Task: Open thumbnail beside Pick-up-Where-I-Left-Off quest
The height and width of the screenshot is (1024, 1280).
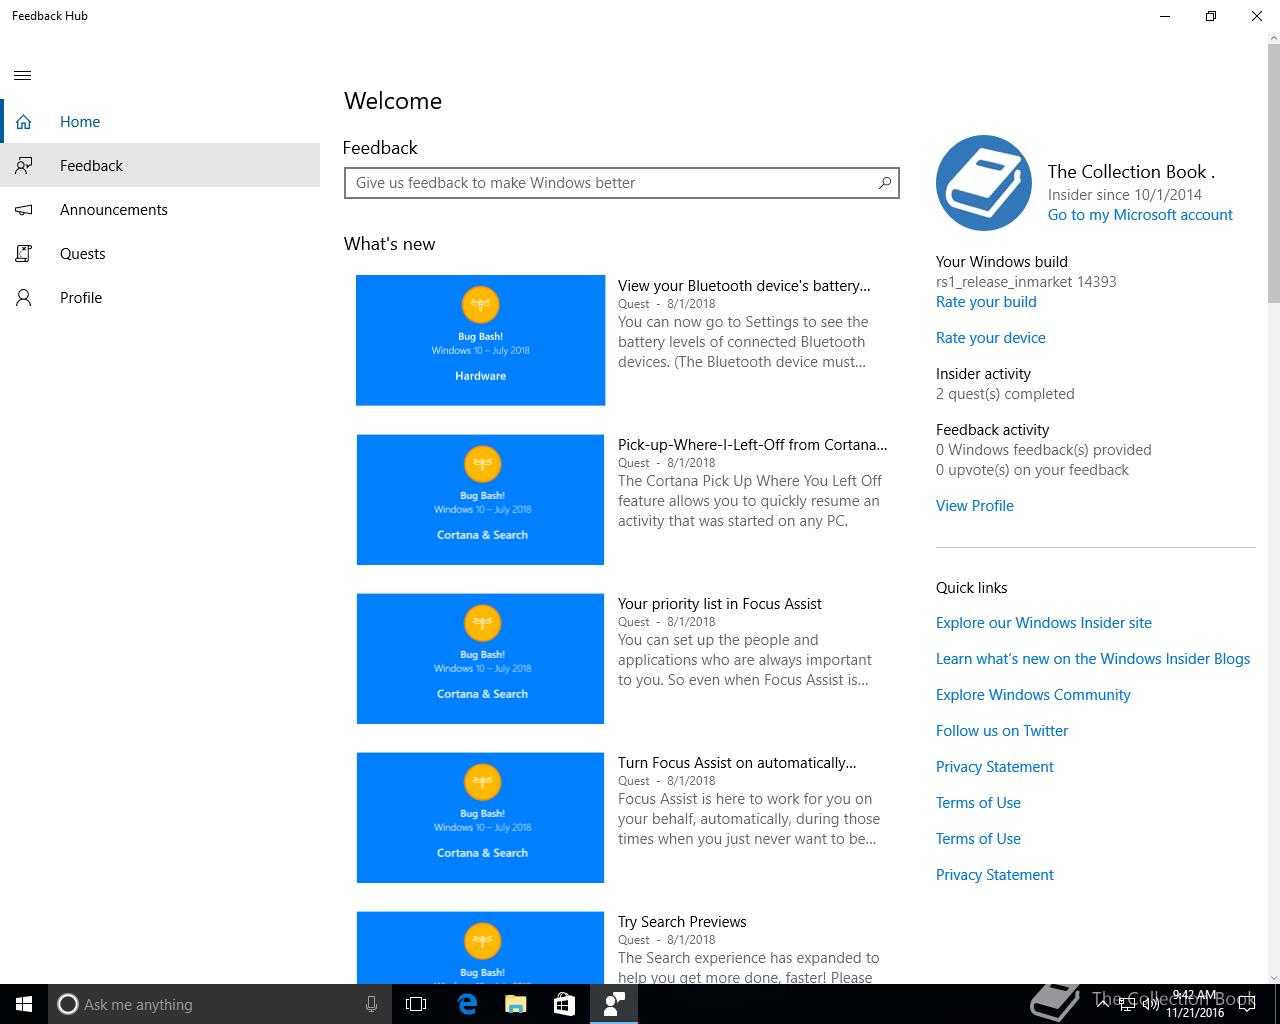Action: click(481, 499)
